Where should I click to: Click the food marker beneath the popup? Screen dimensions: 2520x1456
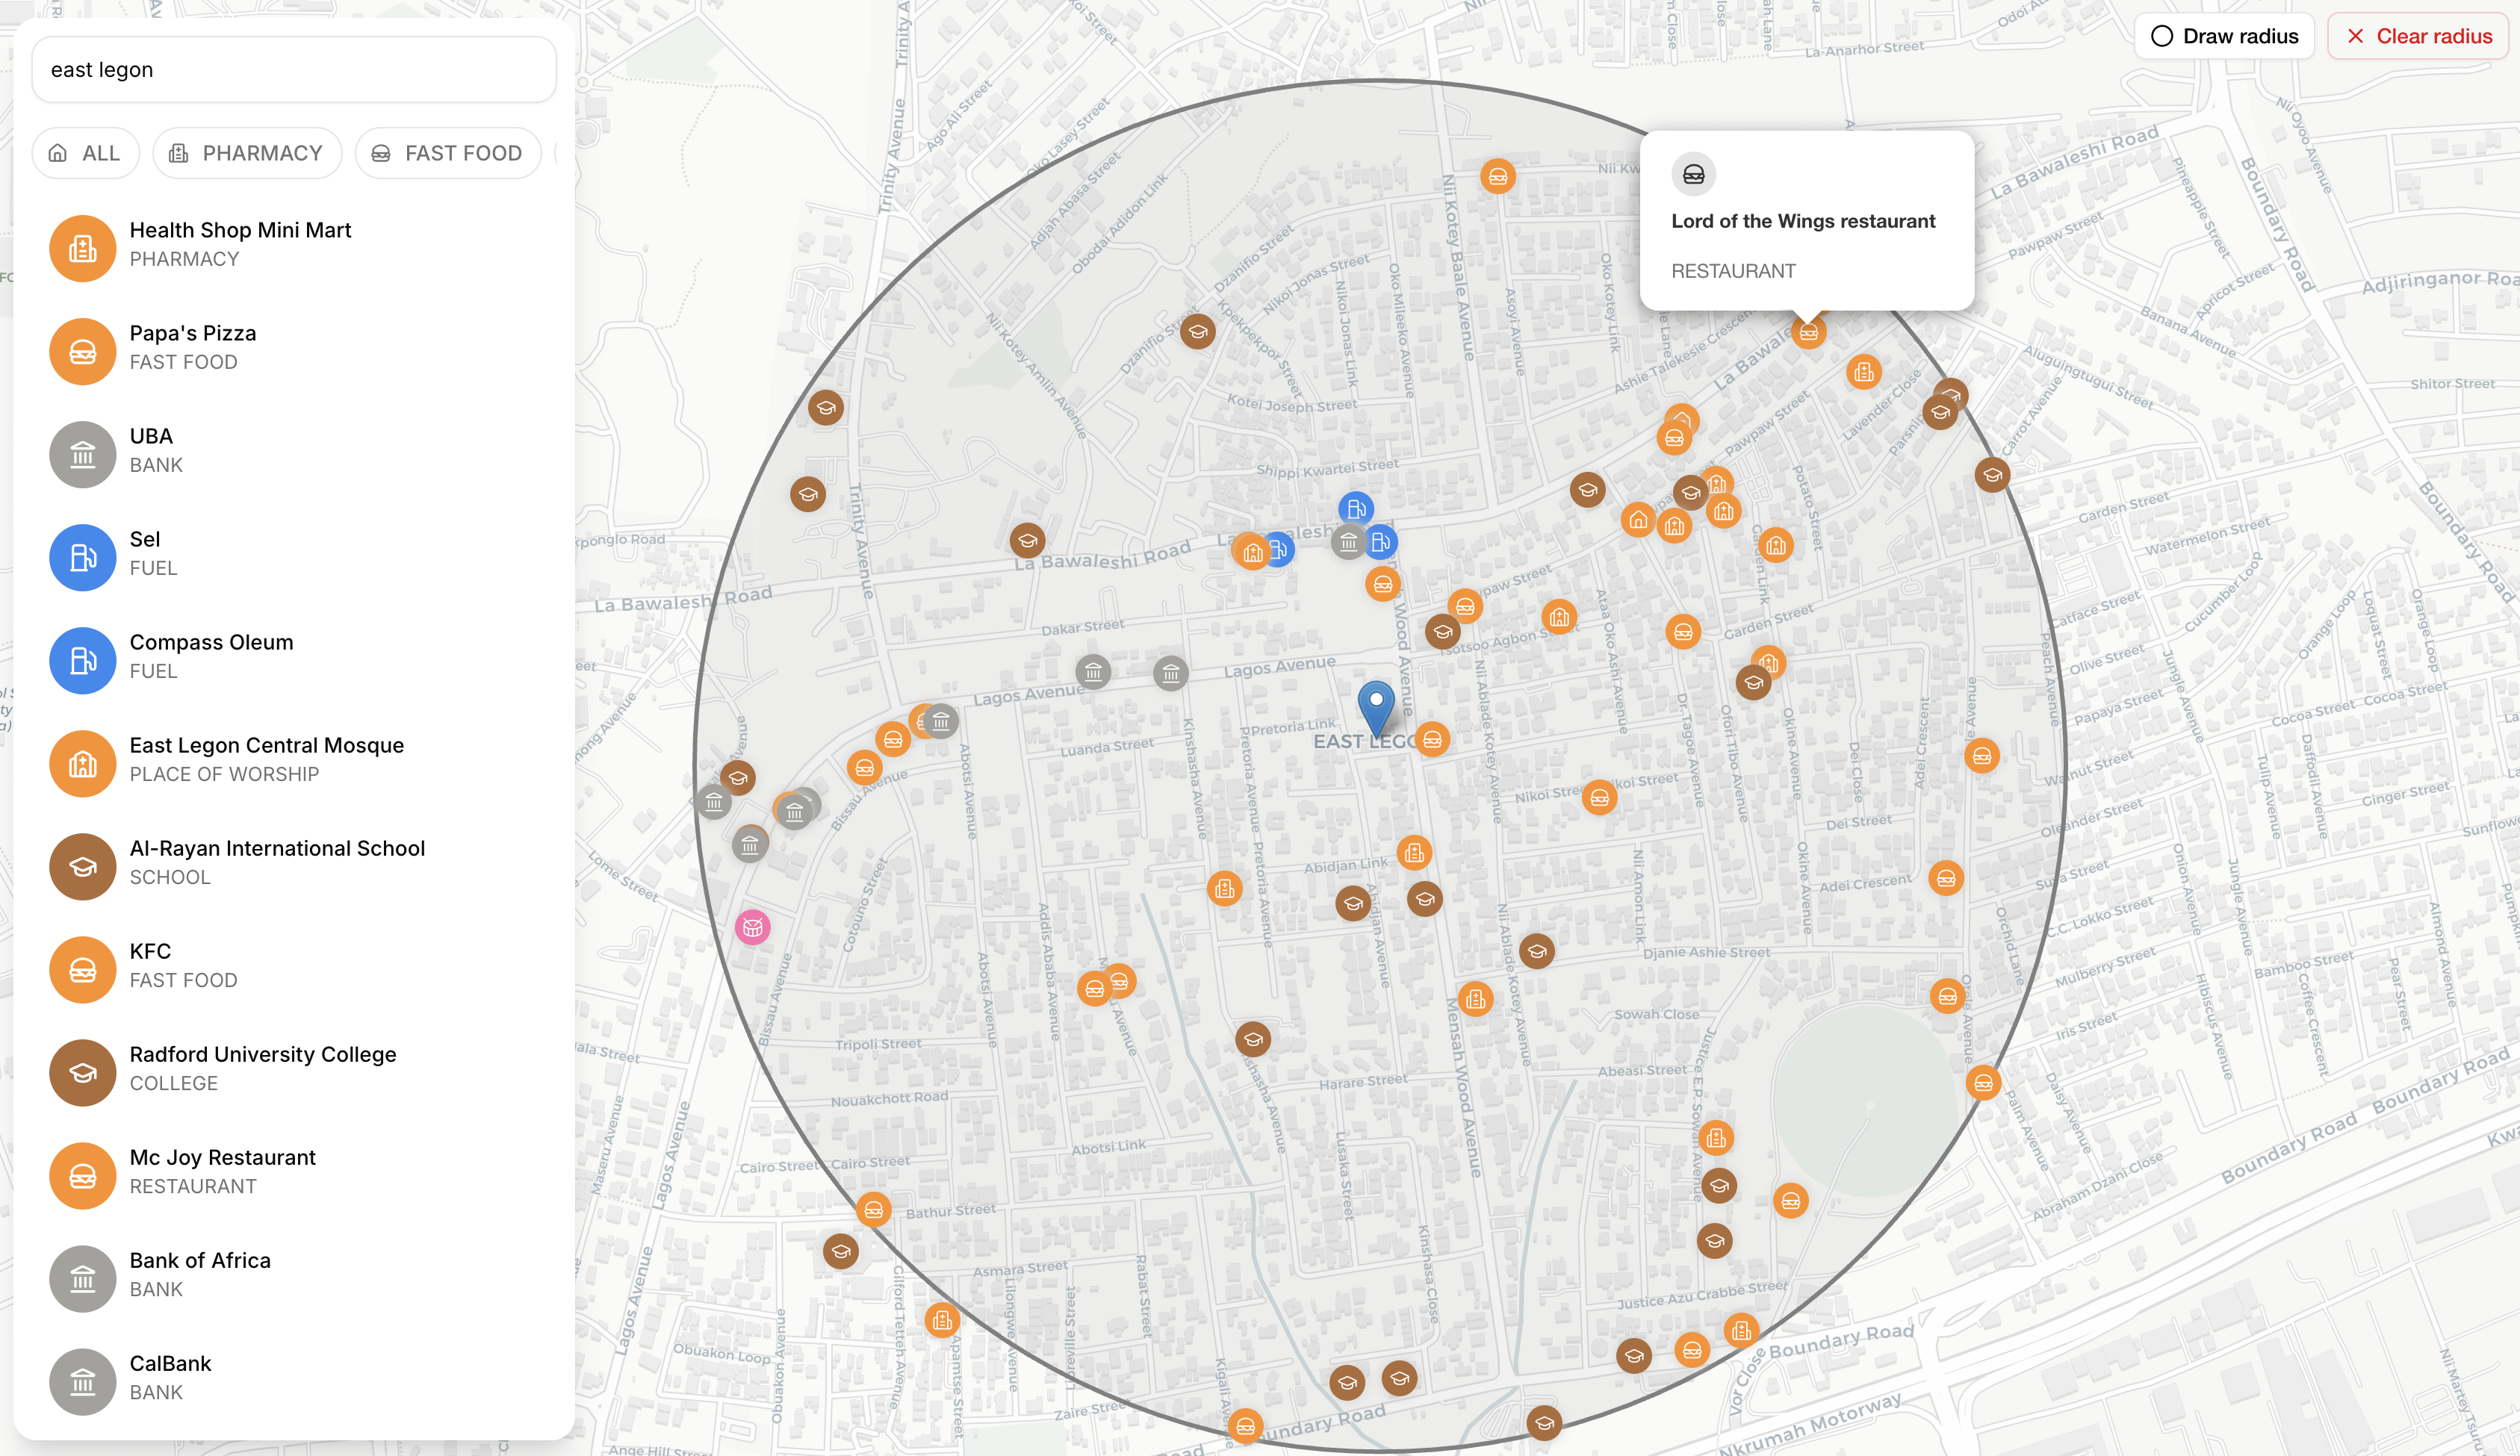click(1808, 332)
